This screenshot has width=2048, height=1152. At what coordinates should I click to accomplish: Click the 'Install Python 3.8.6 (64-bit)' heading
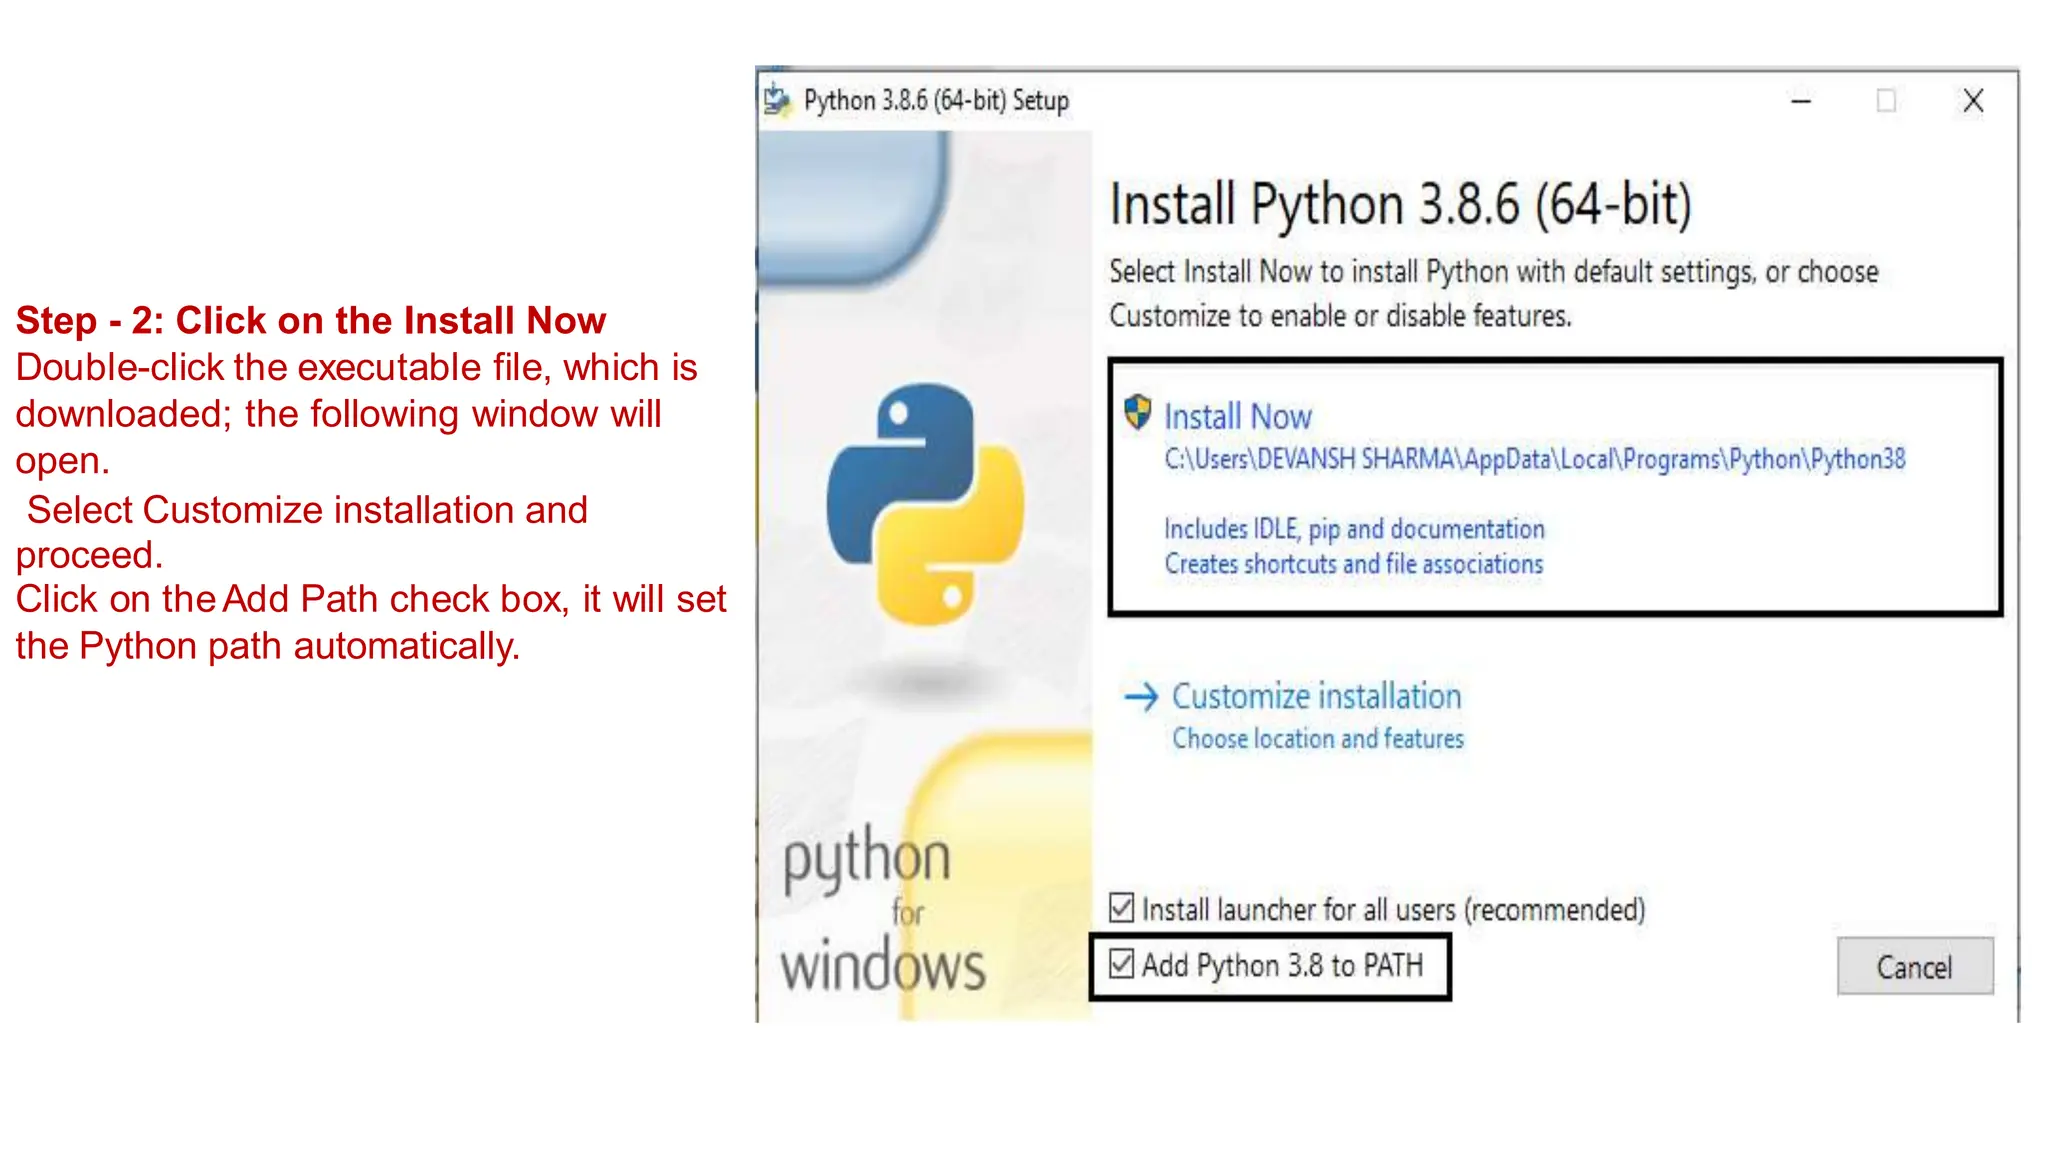(1400, 205)
